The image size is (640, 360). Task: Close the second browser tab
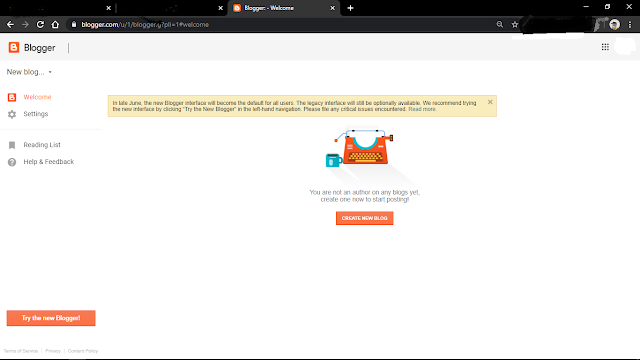pos(220,8)
